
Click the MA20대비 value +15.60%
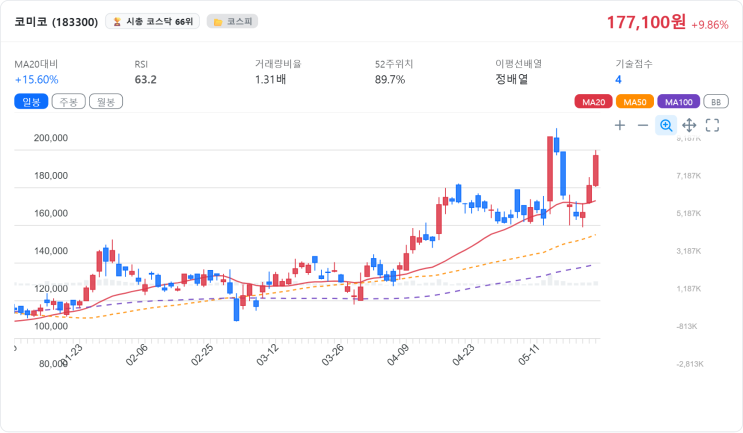click(36, 80)
